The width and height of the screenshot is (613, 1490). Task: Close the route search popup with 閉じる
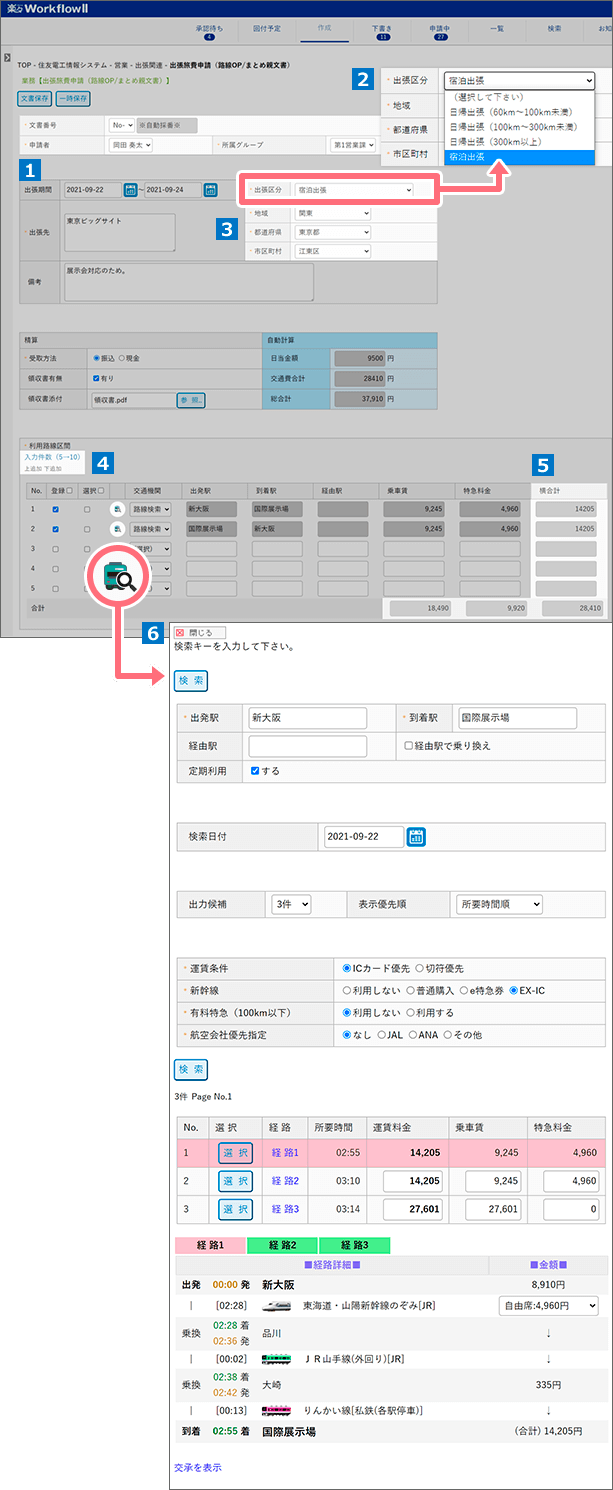200,633
